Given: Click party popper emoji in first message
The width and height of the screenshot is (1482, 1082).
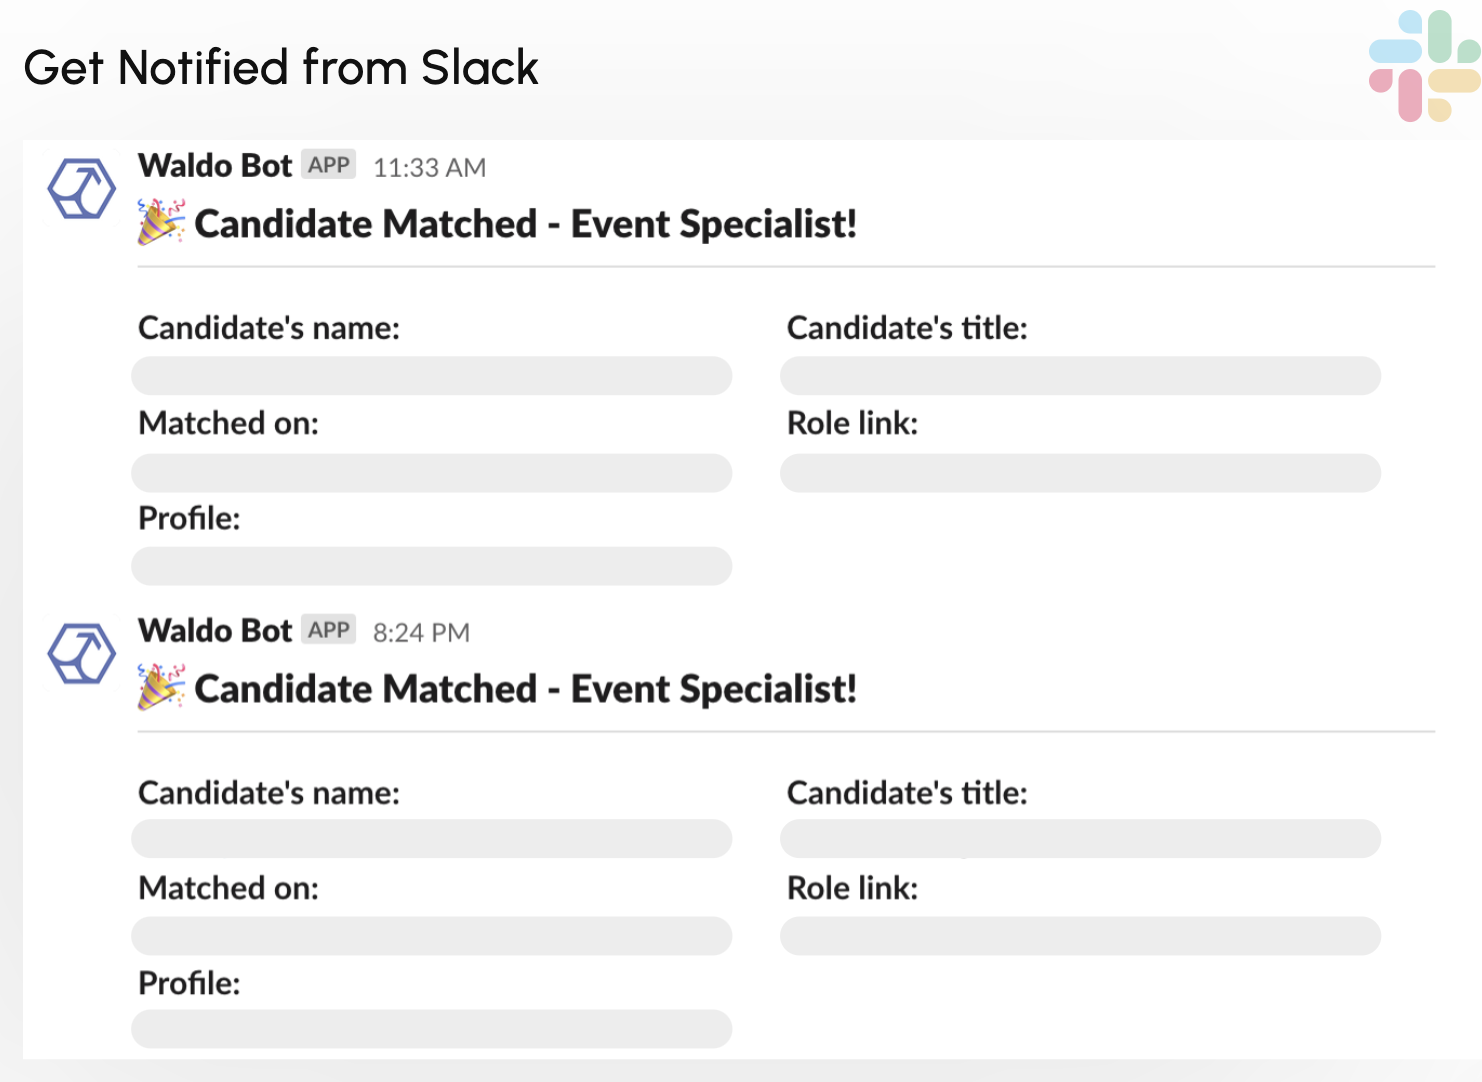Looking at the screenshot, I should (161, 222).
